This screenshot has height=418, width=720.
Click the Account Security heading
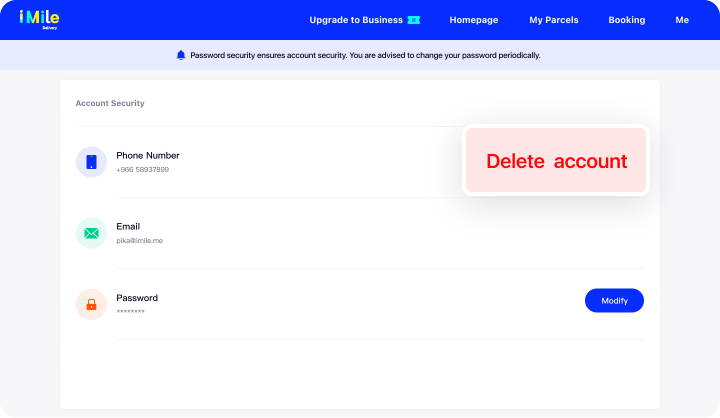tap(110, 103)
